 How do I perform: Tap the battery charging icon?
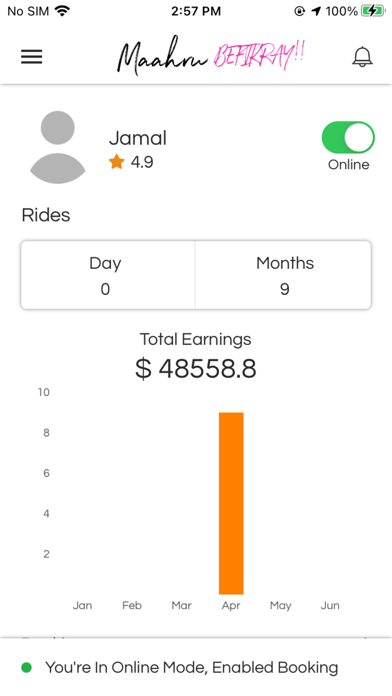pos(372,11)
